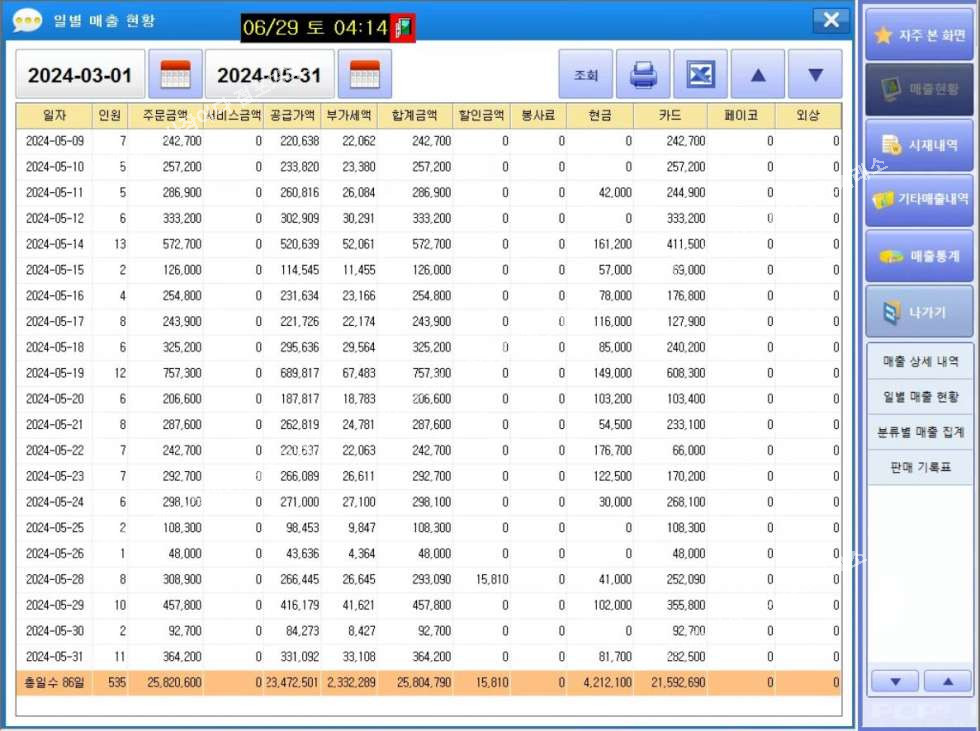The width and height of the screenshot is (980, 731).
Task: Select the row dated 2024-05-20
Action: tap(429, 399)
